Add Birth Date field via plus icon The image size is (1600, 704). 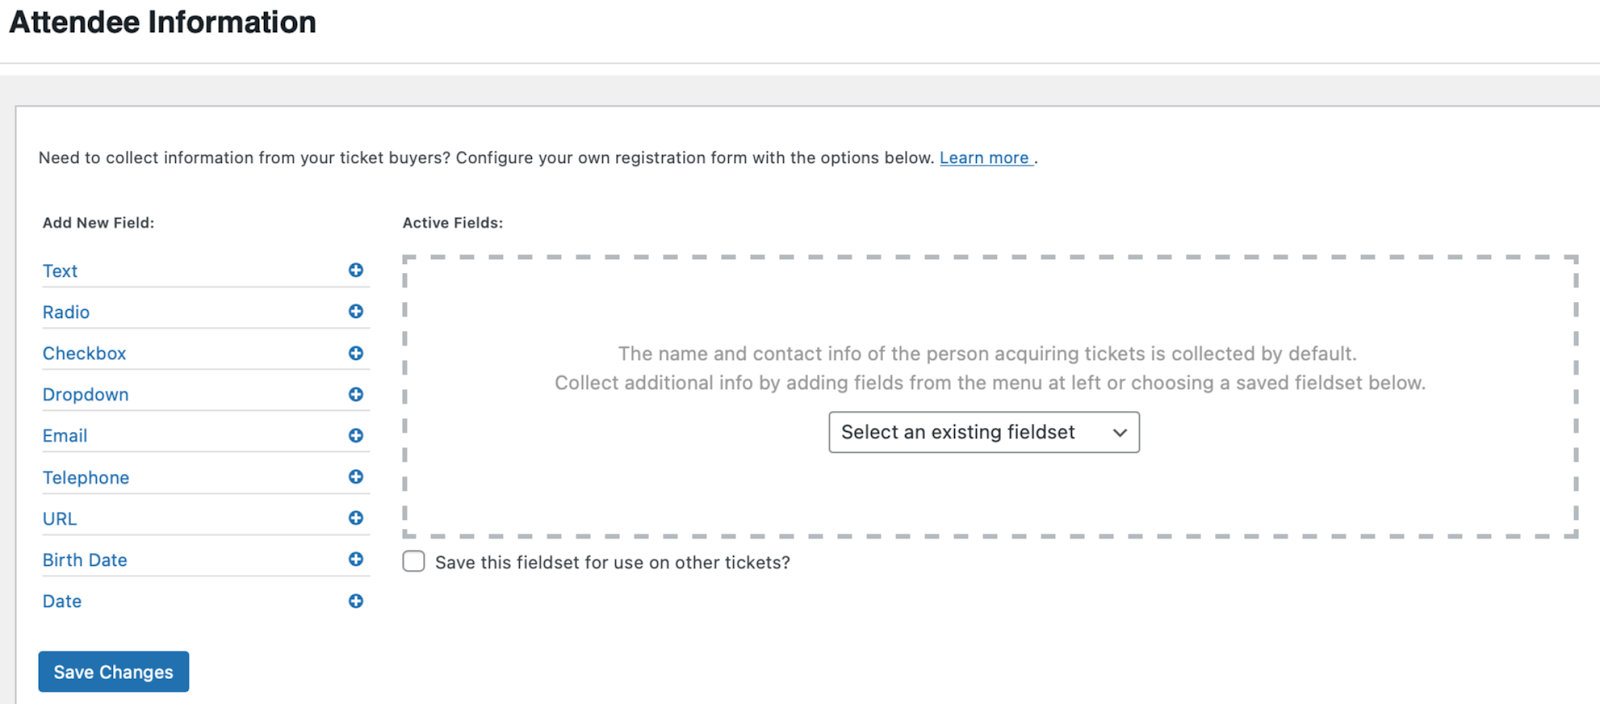[x=355, y=559]
